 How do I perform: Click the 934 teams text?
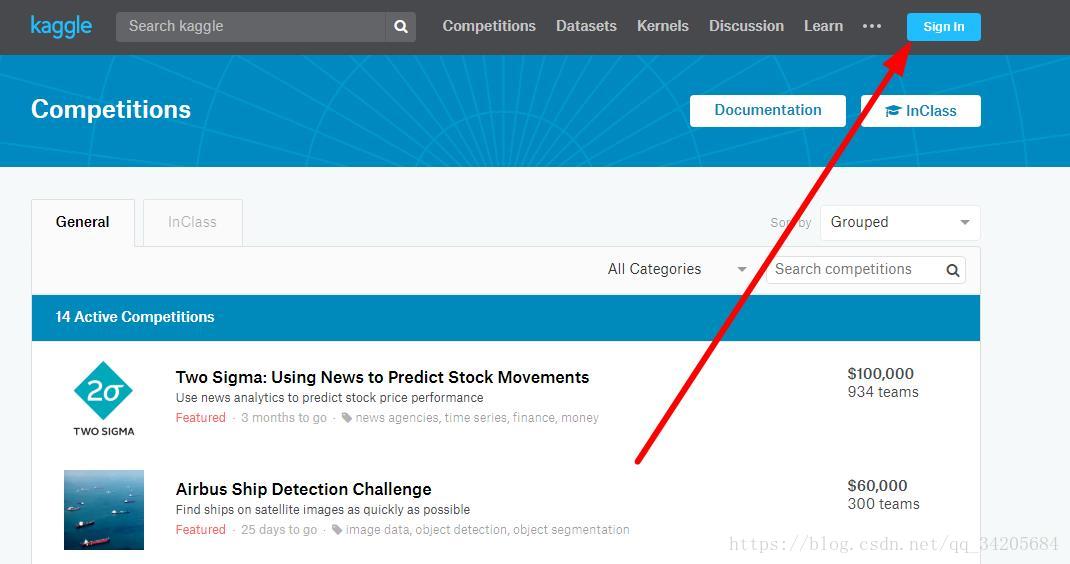pos(883,392)
